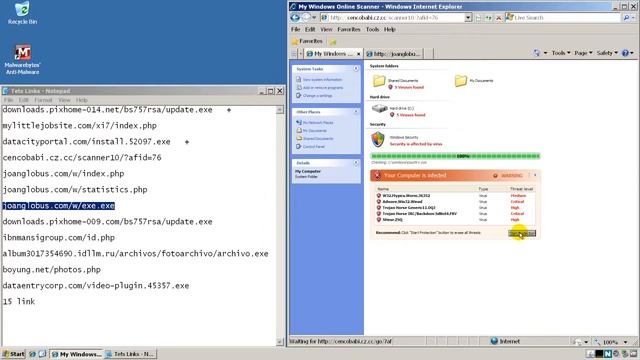Close the My Windows tab
Viewport: 640px width, 360px height.
tap(358, 53)
